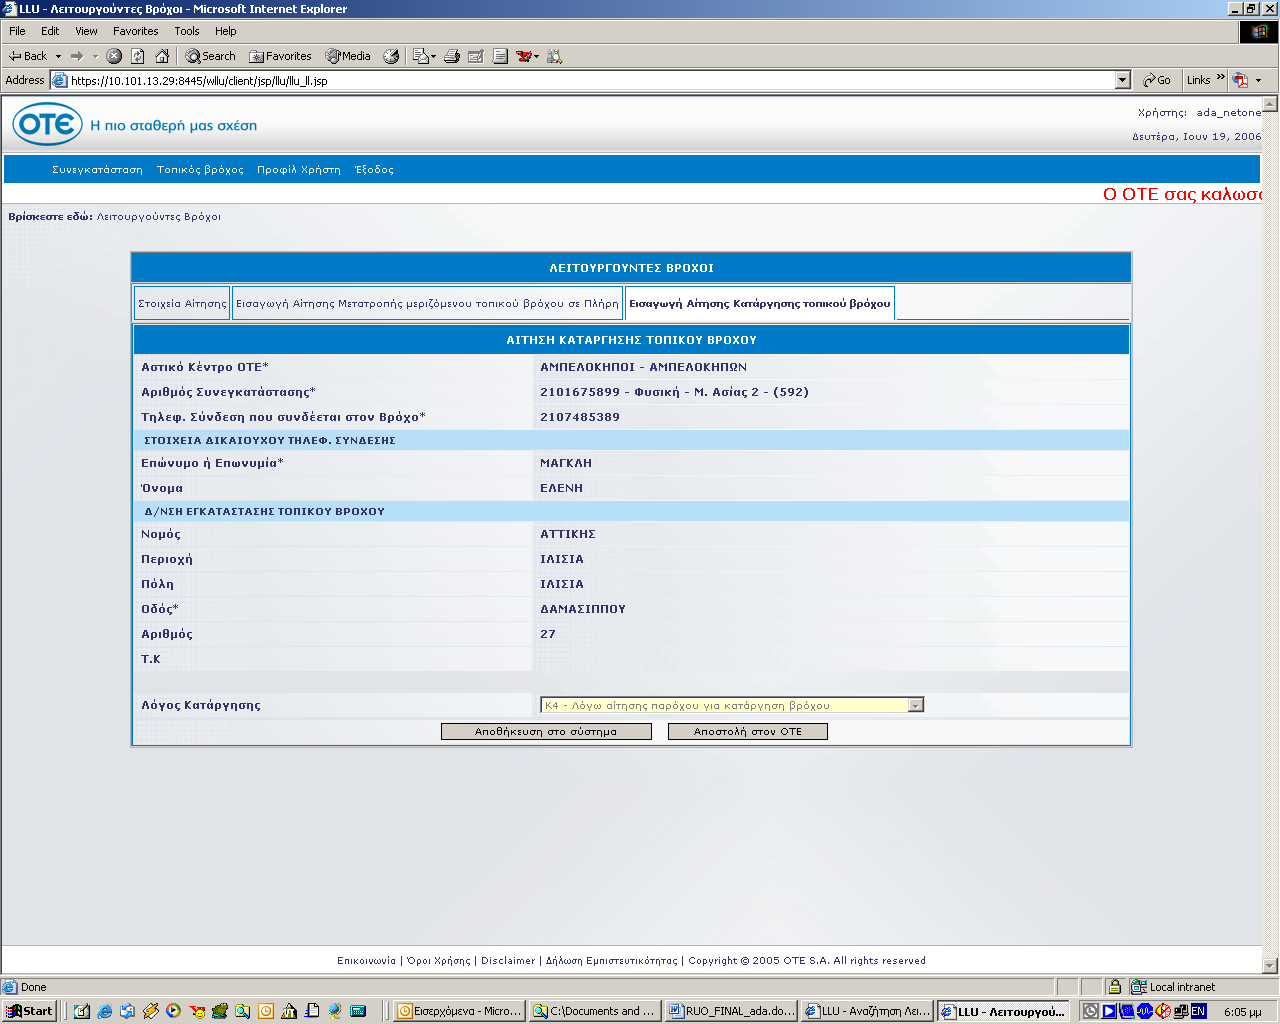Open the Mail icon dropdown arrow
The height and width of the screenshot is (1024, 1280).
point(433,56)
